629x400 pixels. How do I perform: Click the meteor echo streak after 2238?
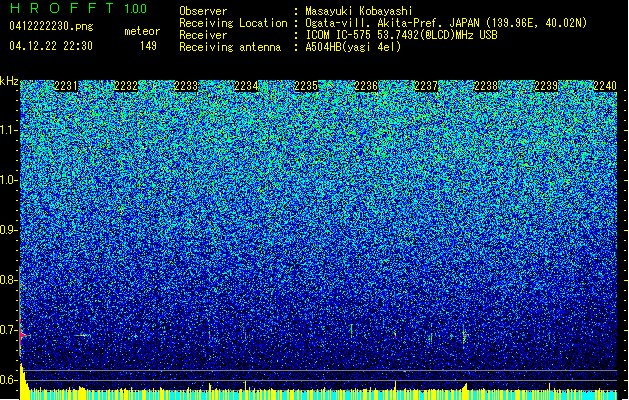click(465, 335)
